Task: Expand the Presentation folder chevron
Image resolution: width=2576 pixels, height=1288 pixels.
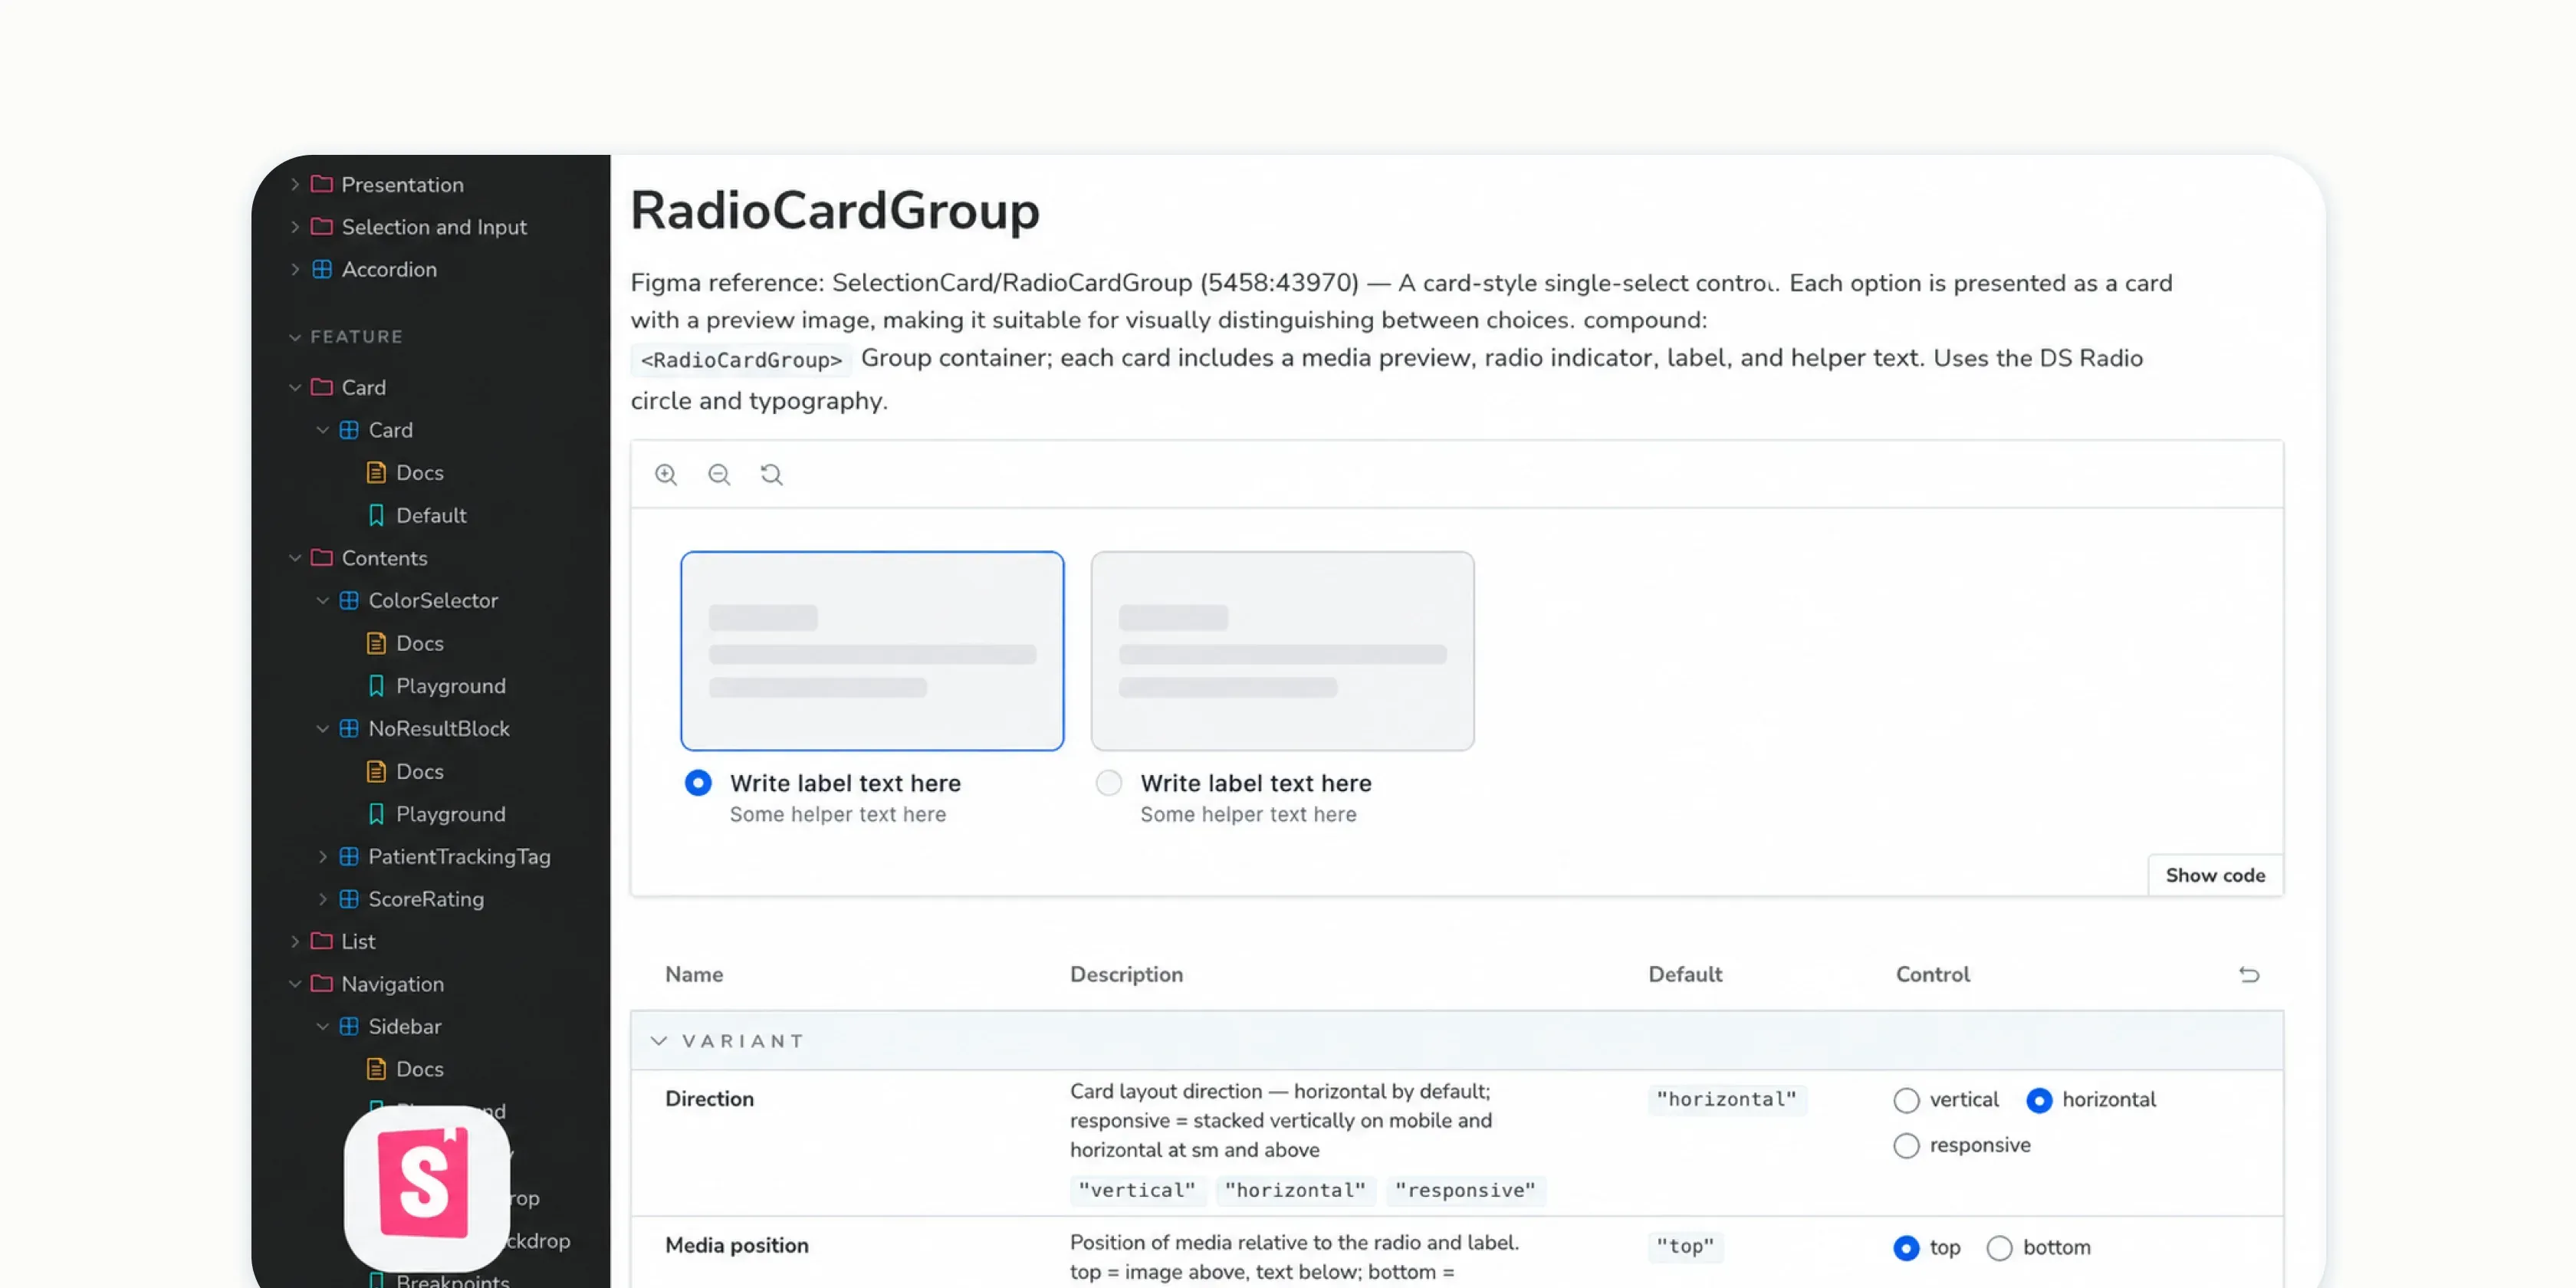Action: (295, 184)
